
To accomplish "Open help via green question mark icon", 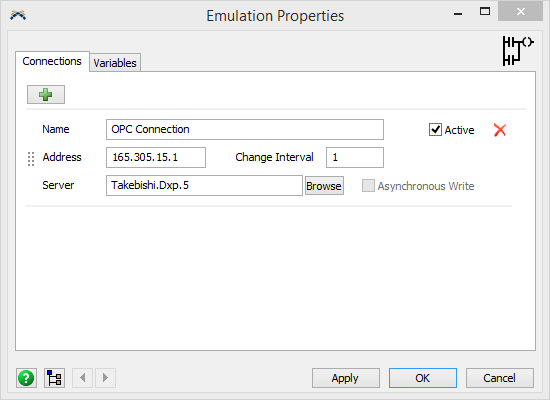I will tap(26, 378).
